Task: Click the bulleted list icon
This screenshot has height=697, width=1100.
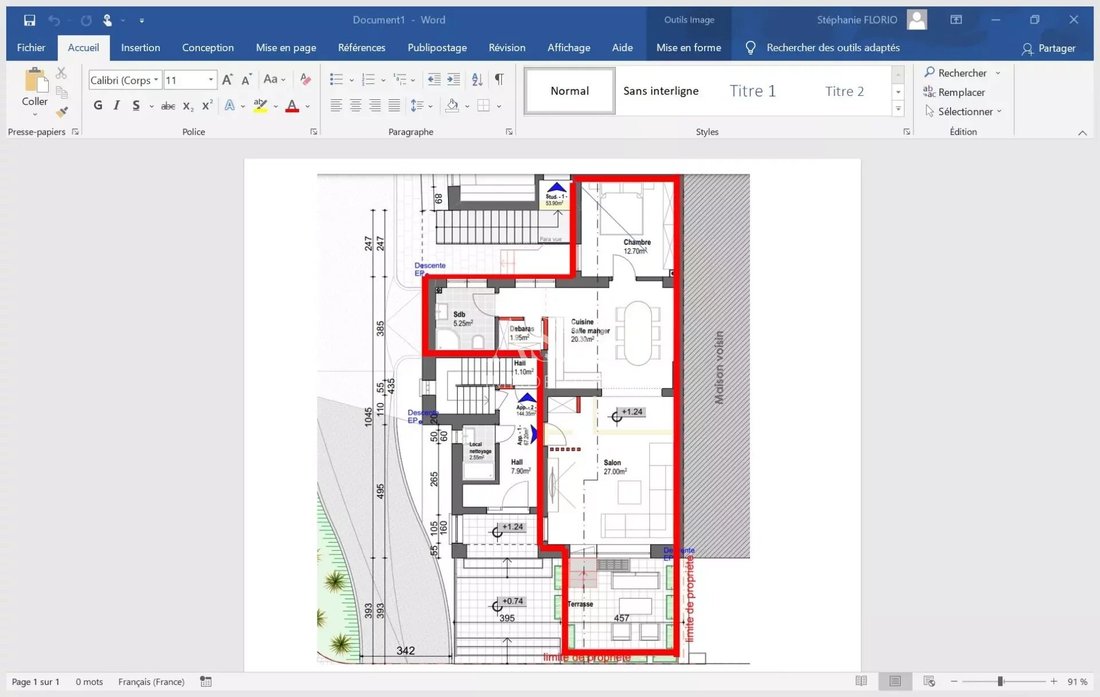Action: (x=336, y=80)
